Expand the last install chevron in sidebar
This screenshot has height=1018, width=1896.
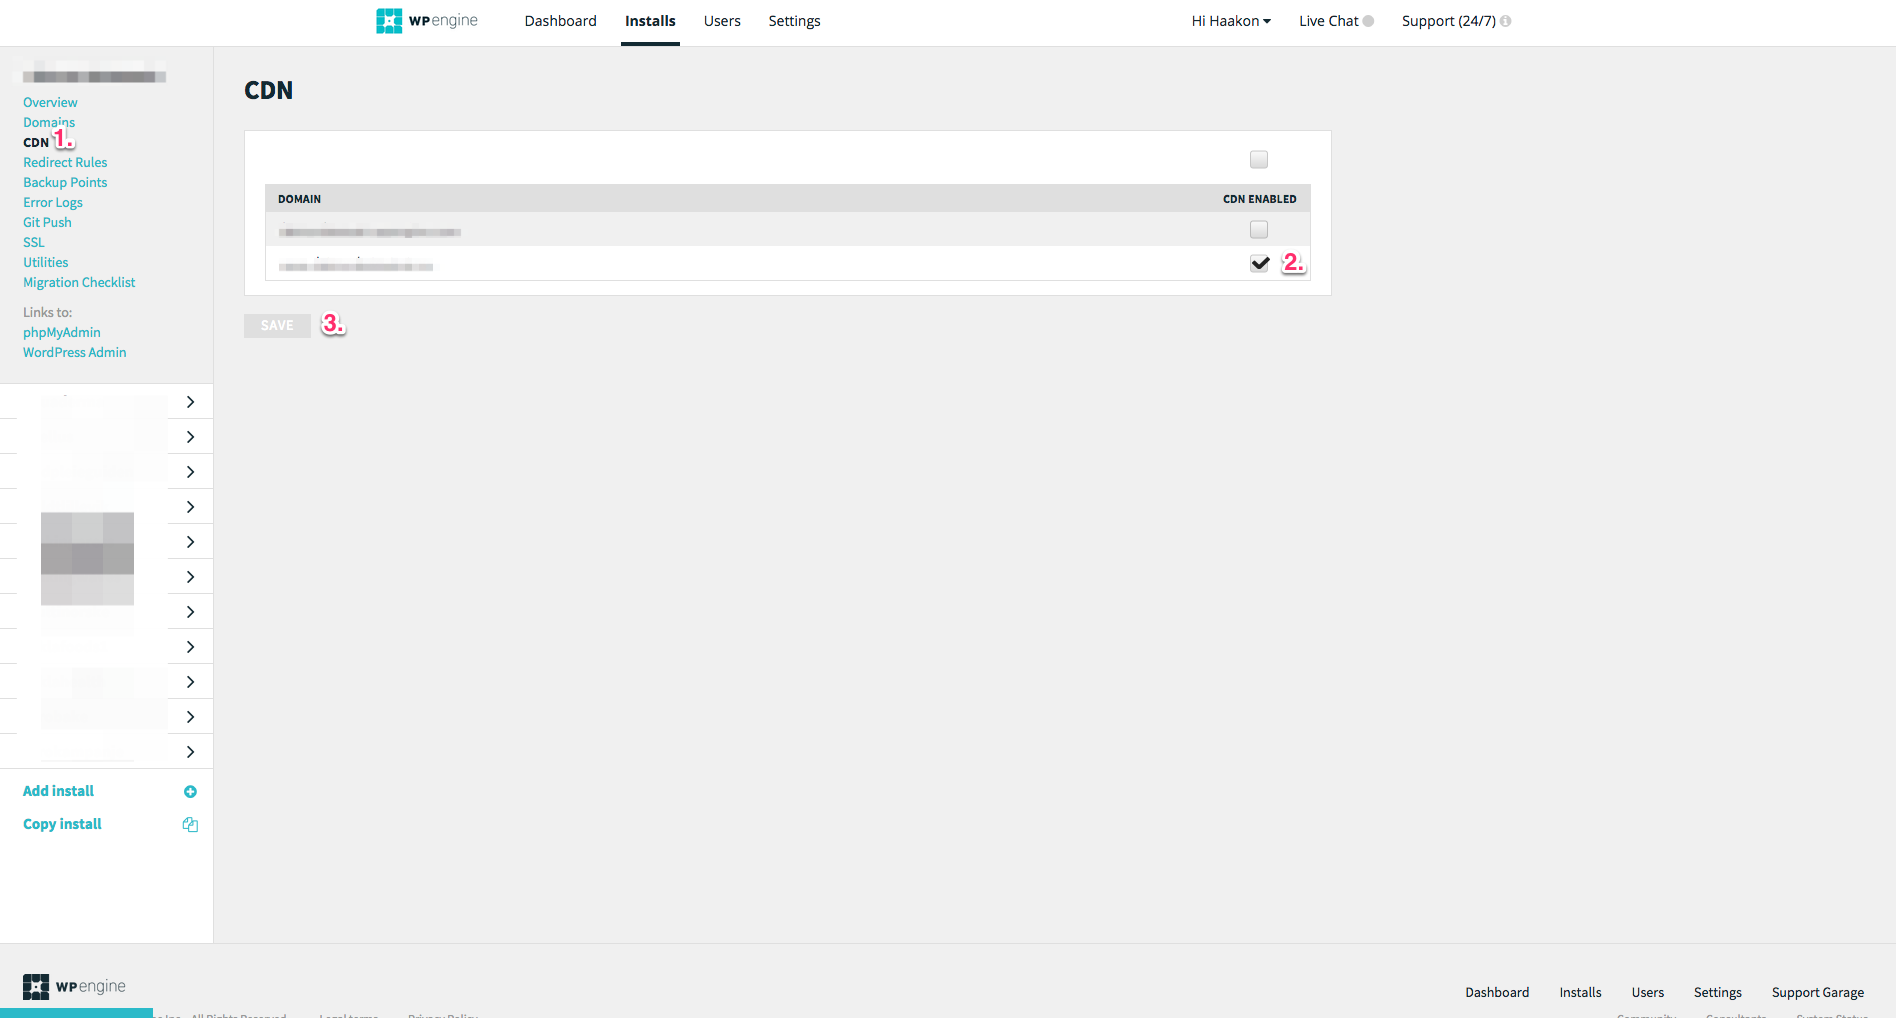click(190, 752)
